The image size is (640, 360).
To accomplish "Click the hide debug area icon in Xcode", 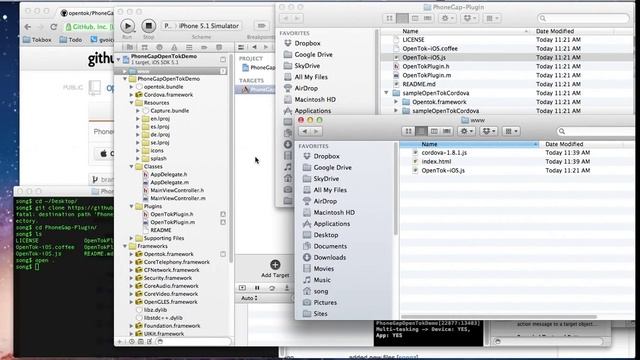I will point(242,288).
